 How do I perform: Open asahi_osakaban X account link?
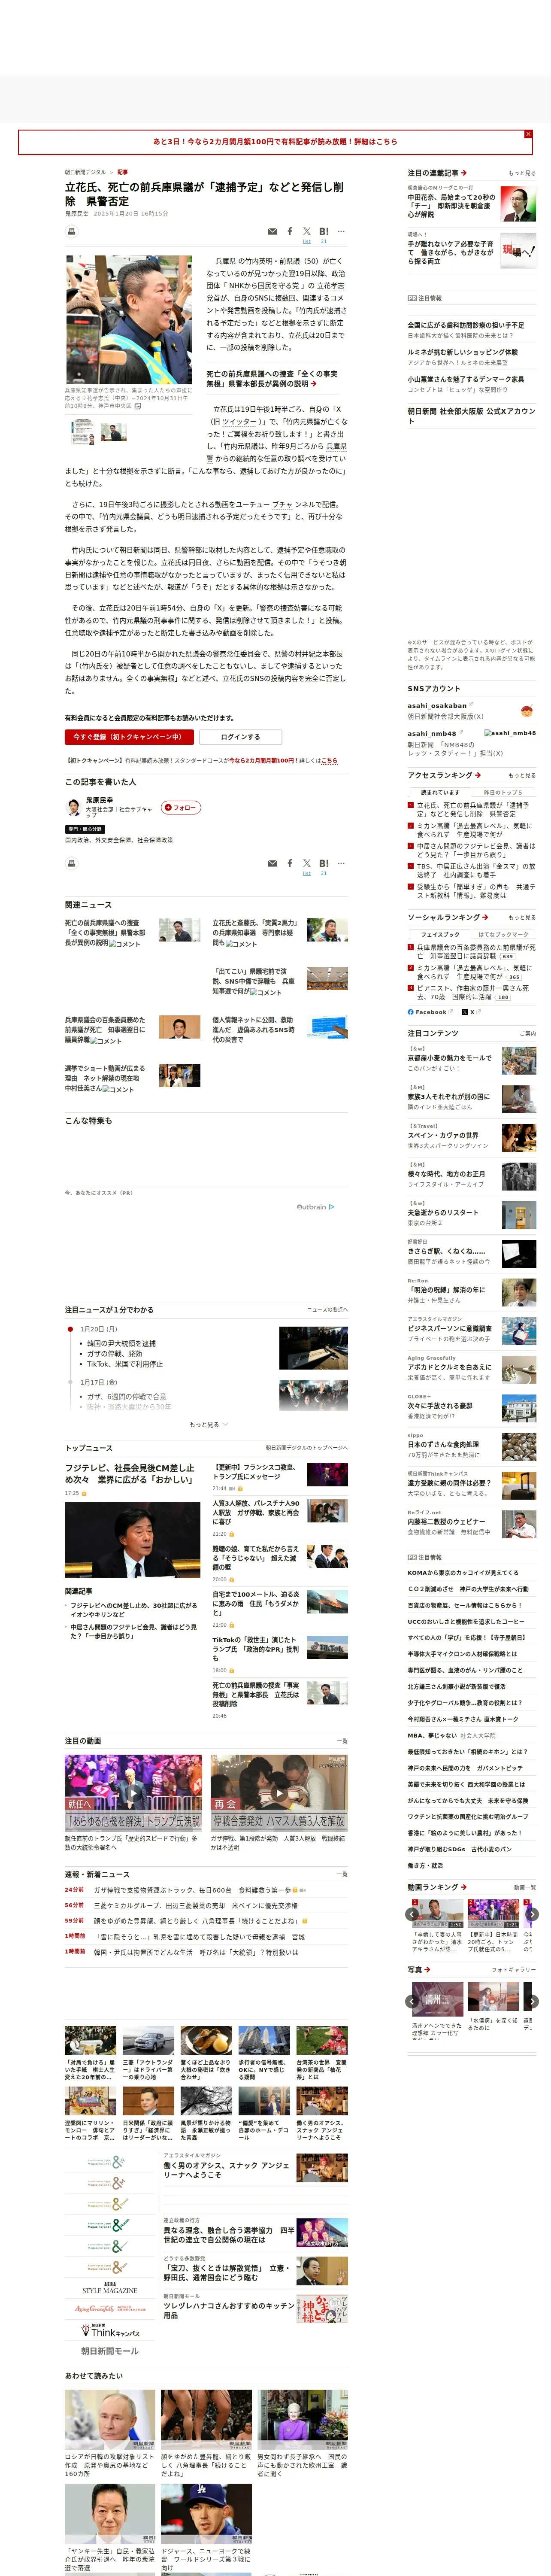tap(437, 705)
